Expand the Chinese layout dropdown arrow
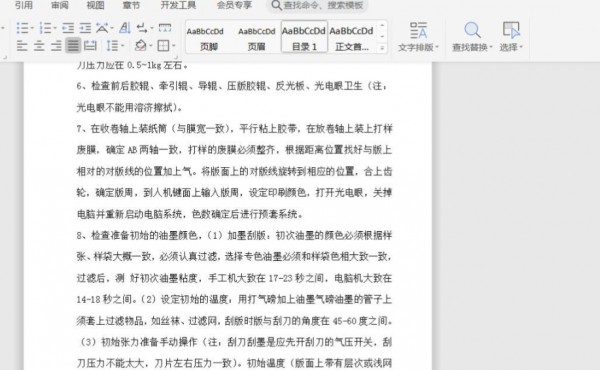 click(x=112, y=28)
